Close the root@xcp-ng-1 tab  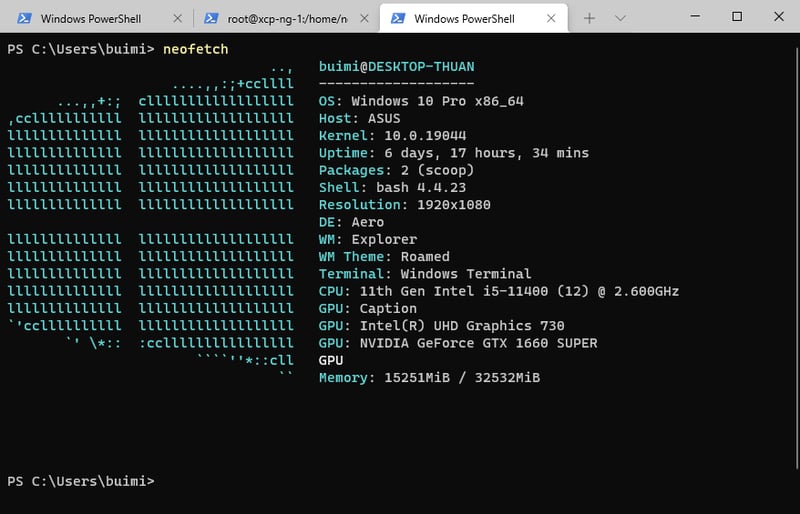364,18
